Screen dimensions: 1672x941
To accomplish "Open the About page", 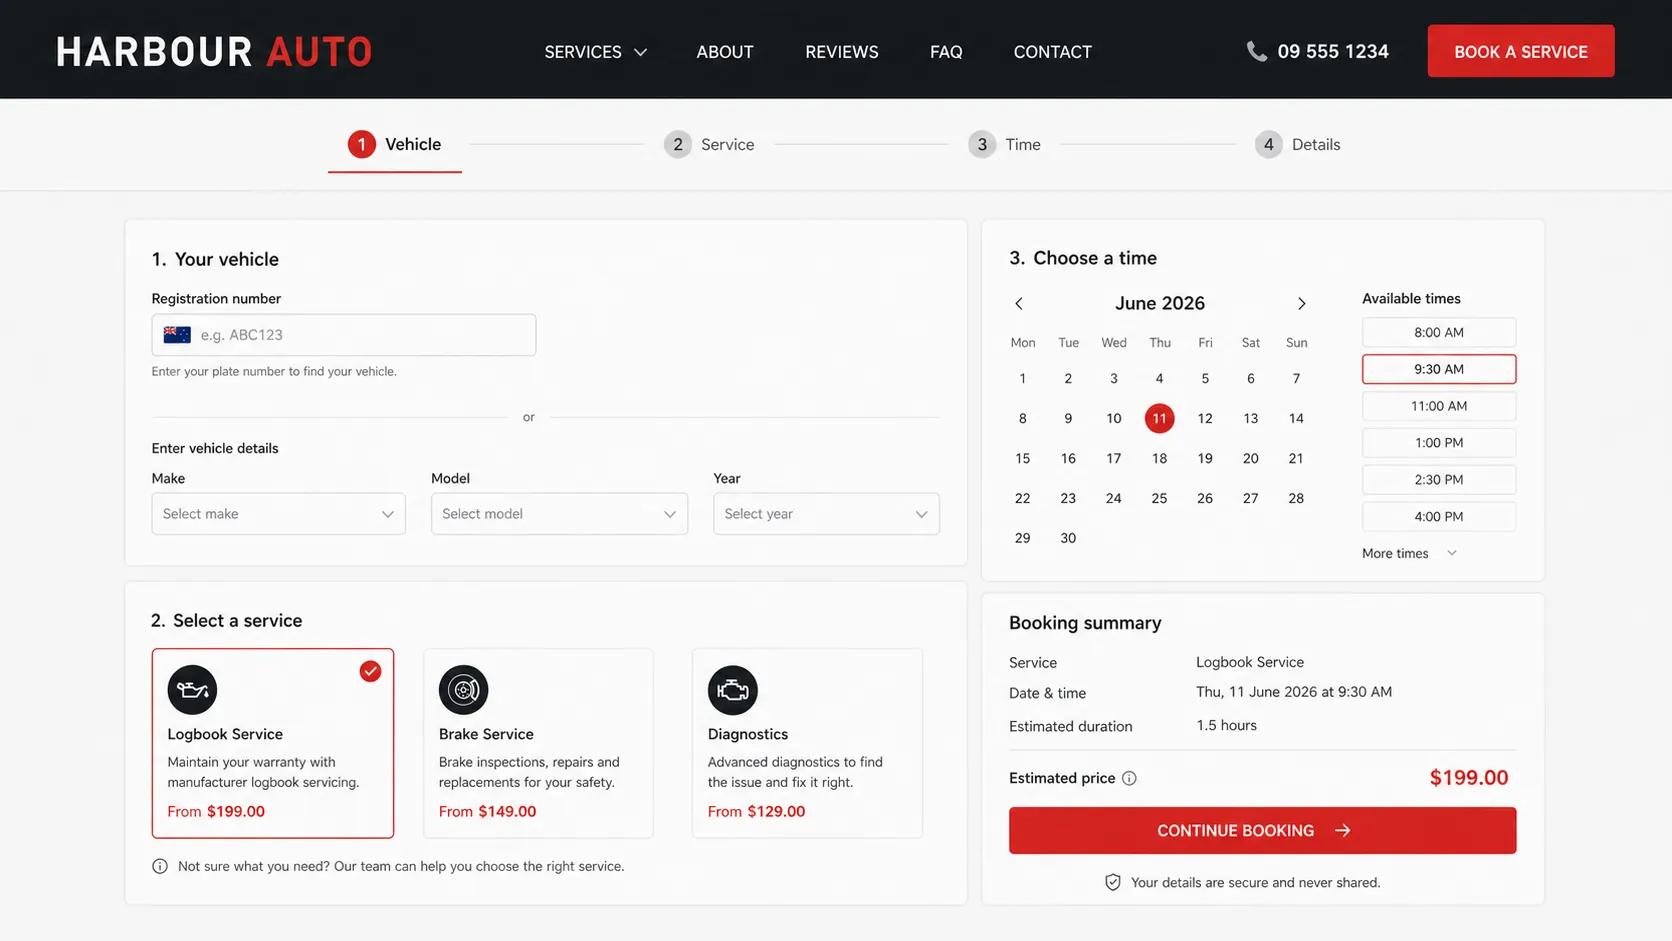I will click(x=725, y=52).
